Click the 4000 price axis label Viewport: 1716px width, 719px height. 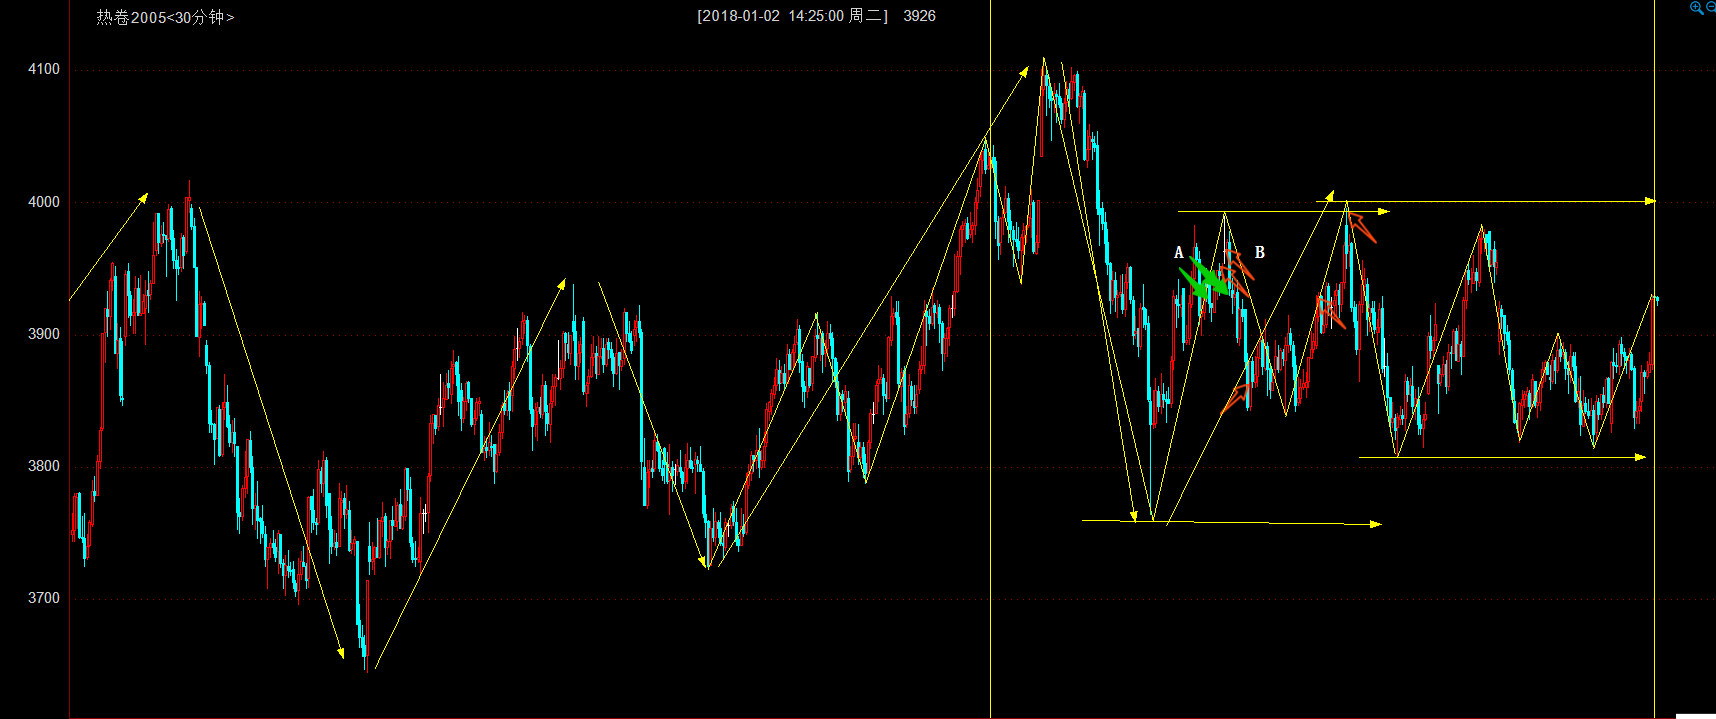click(44, 202)
